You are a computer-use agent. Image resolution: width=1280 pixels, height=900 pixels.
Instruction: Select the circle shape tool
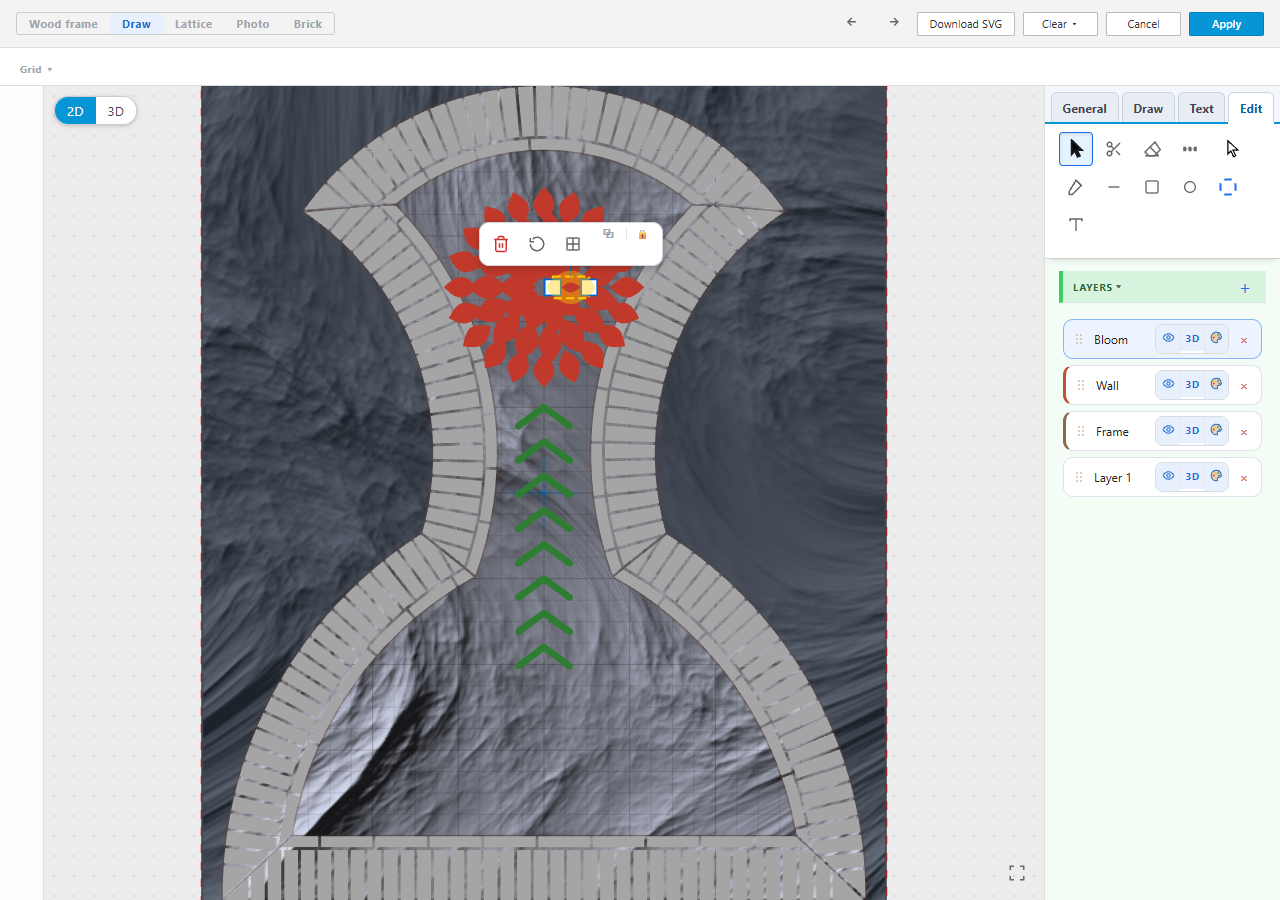[1190, 187]
